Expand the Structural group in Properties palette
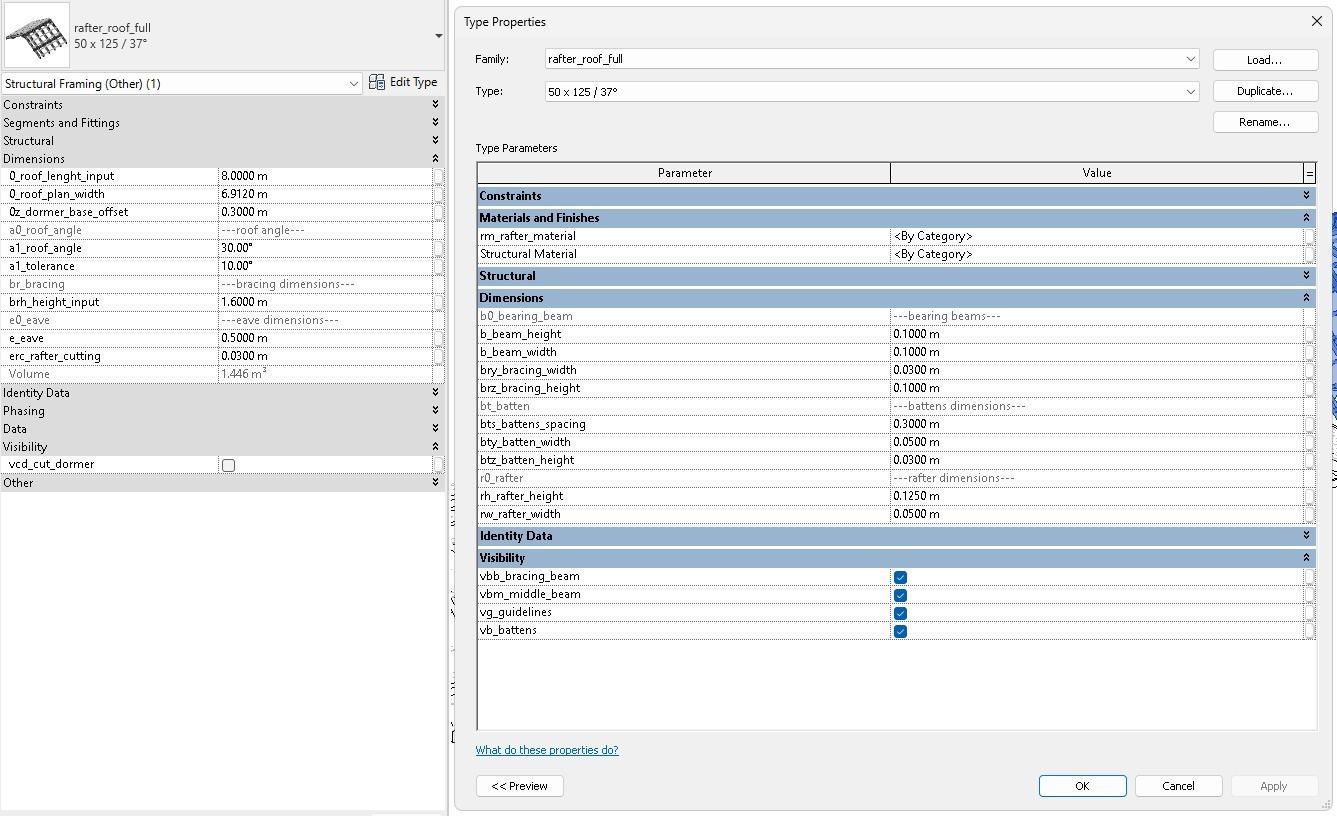Screen dimensions: 1337x816 coord(435,141)
